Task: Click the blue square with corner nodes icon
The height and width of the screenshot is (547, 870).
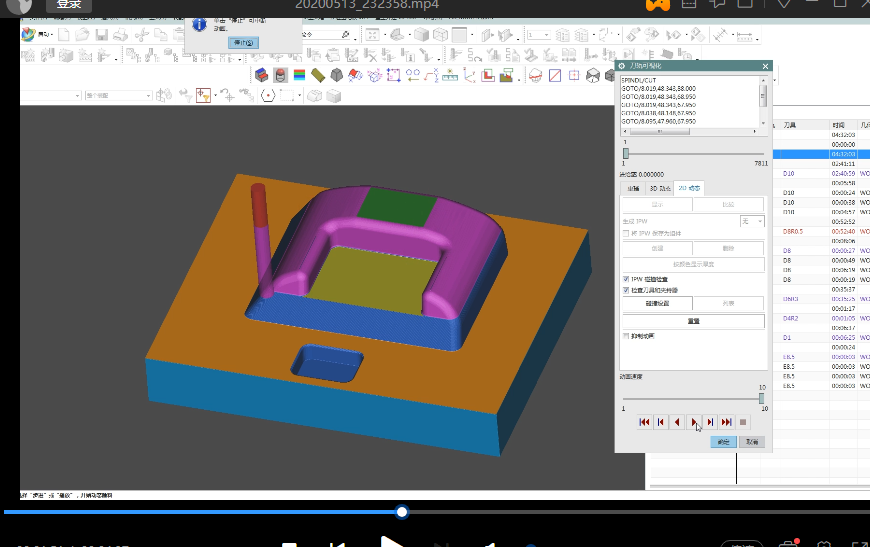Action: 393,75
